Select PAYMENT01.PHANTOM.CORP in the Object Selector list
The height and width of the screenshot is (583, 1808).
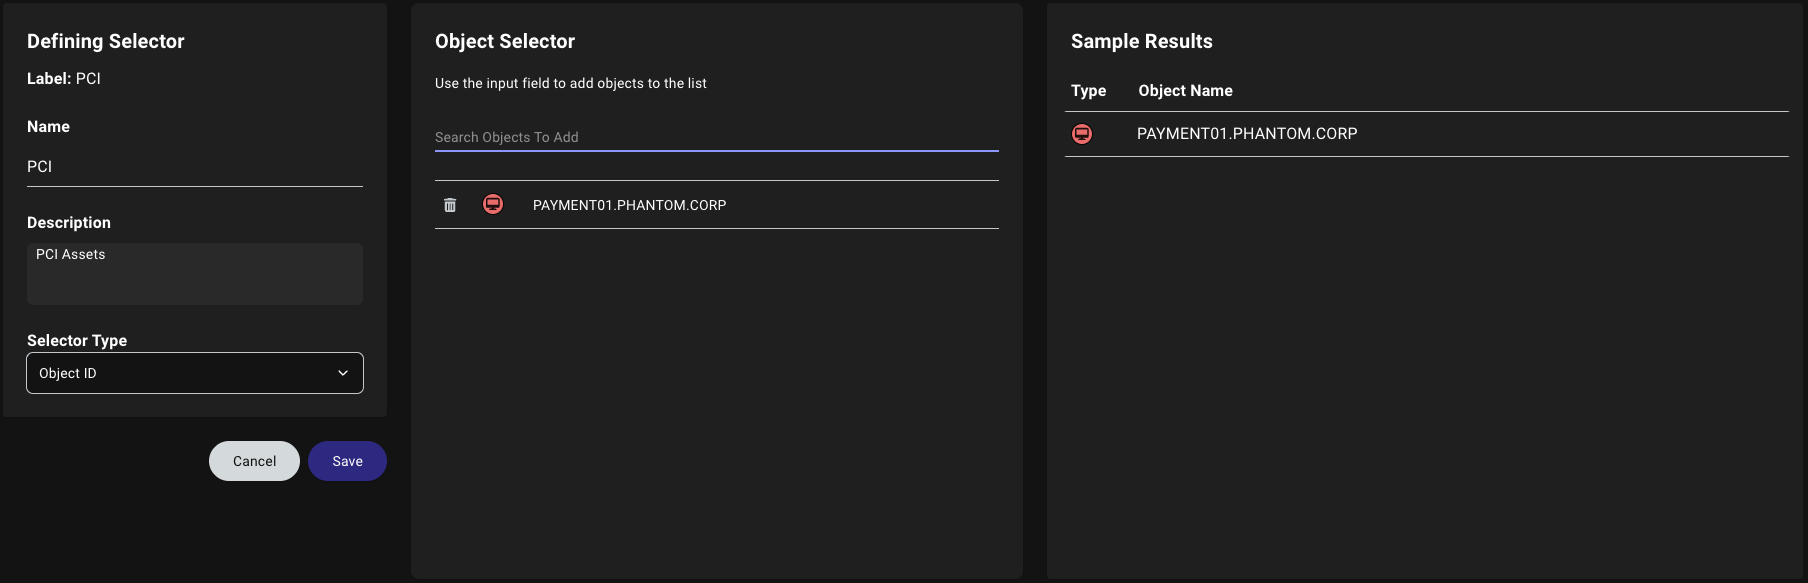tap(629, 204)
